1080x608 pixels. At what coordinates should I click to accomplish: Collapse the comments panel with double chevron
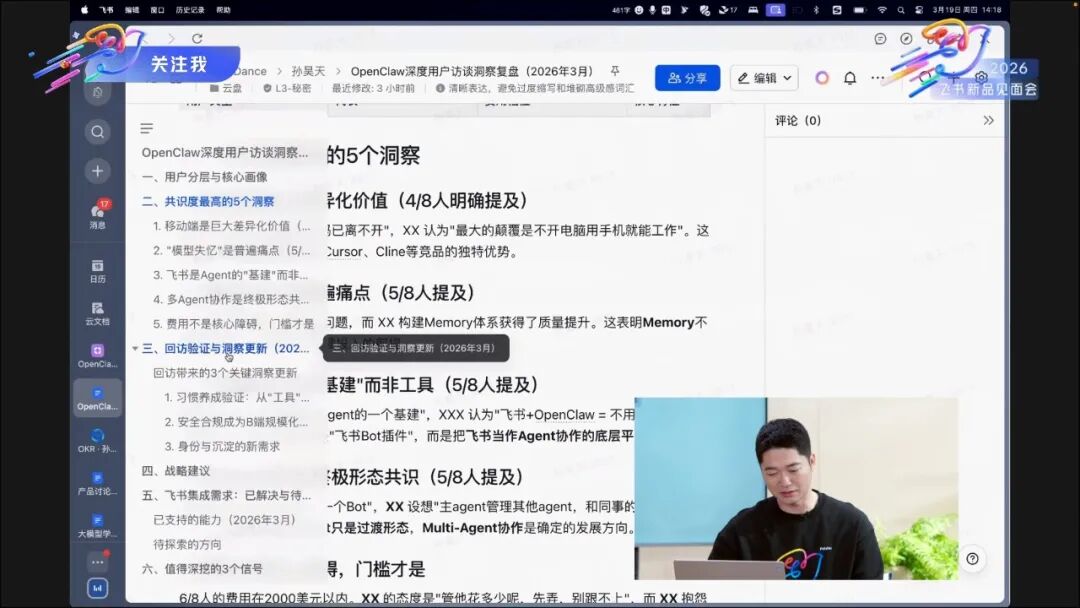(x=988, y=120)
